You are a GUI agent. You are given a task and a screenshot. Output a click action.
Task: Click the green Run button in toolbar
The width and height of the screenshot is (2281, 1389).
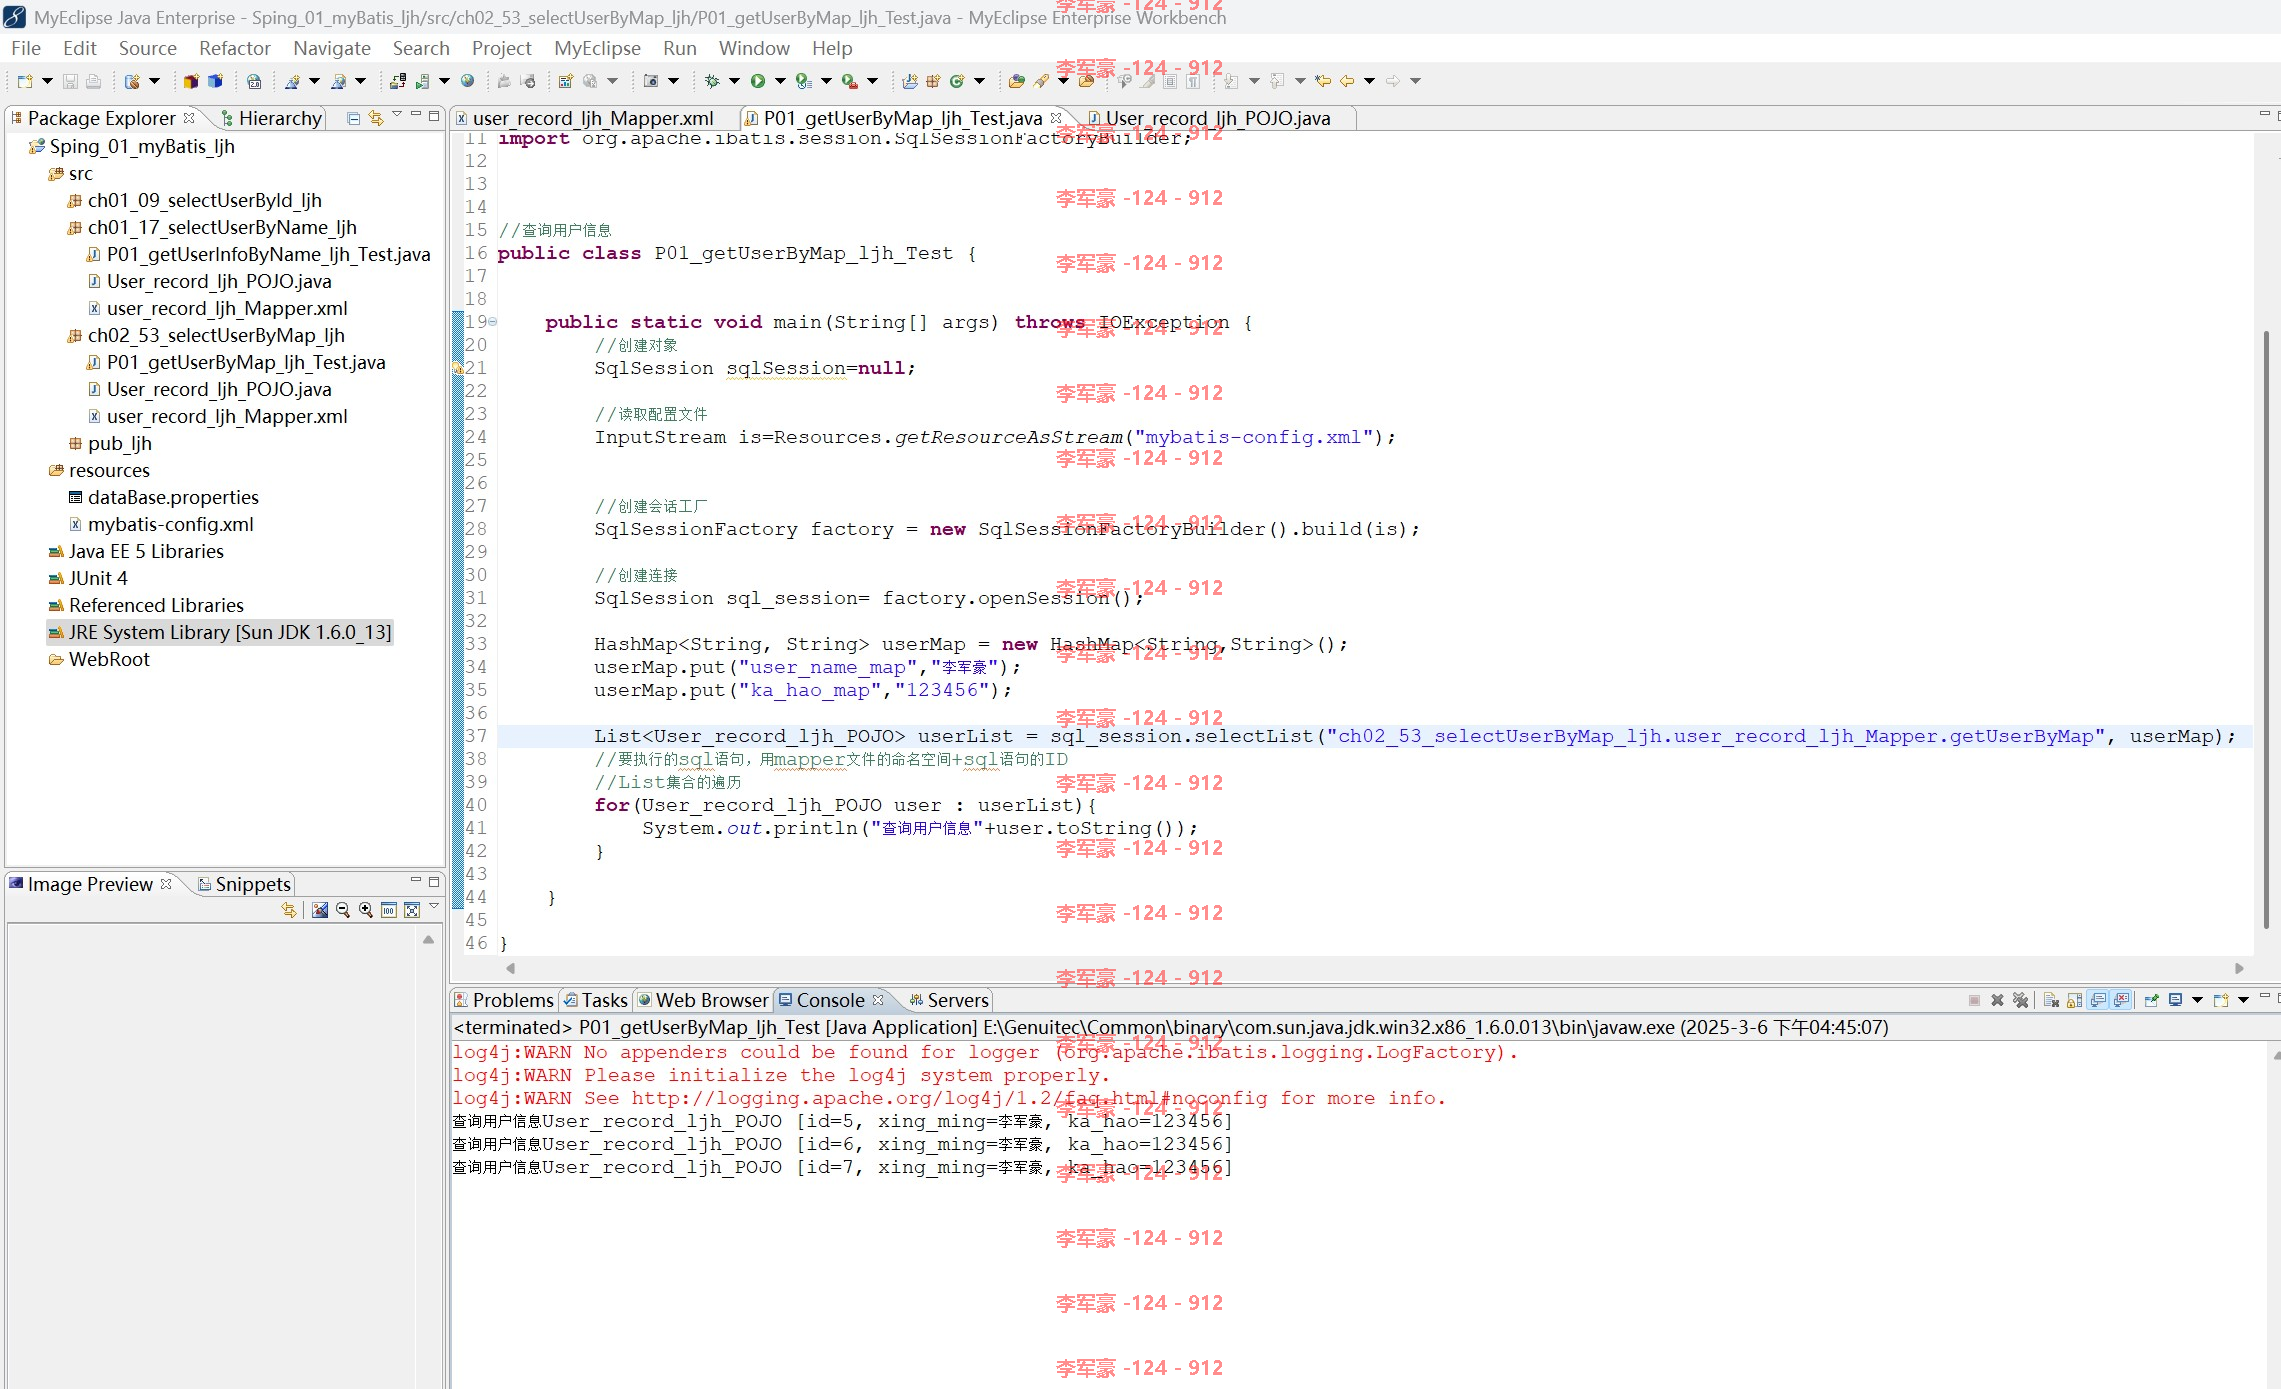click(x=758, y=81)
